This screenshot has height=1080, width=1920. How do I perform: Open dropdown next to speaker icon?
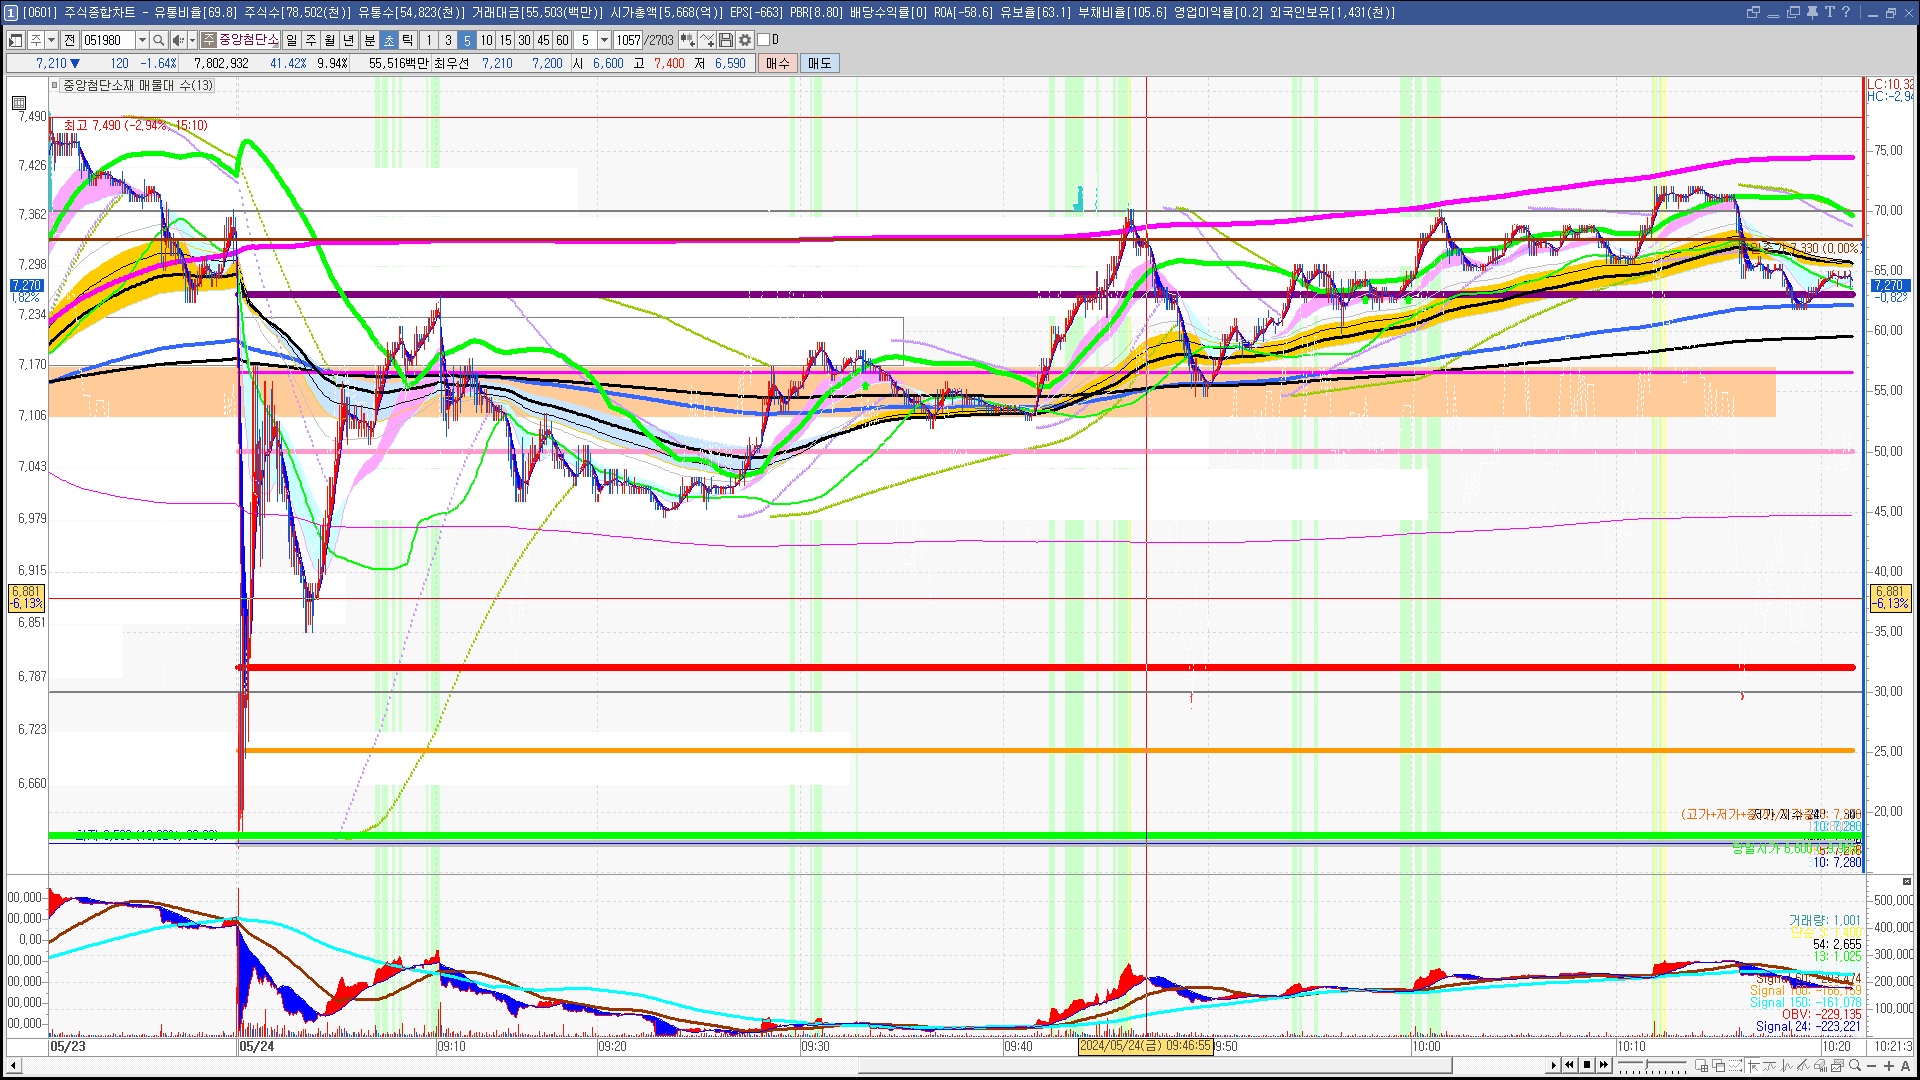click(192, 40)
